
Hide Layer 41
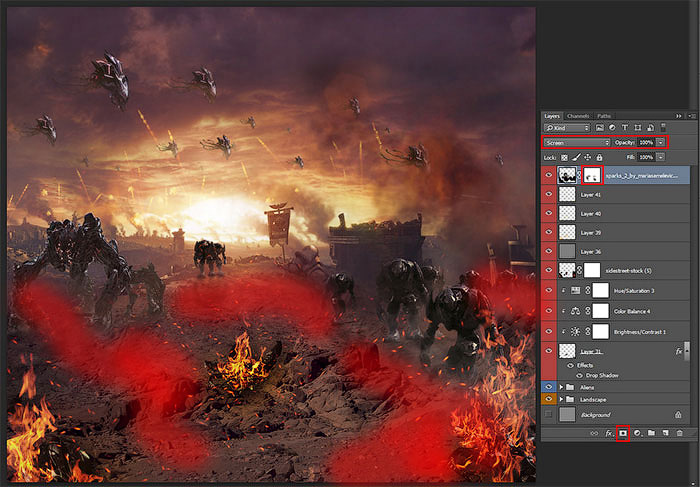tap(549, 194)
